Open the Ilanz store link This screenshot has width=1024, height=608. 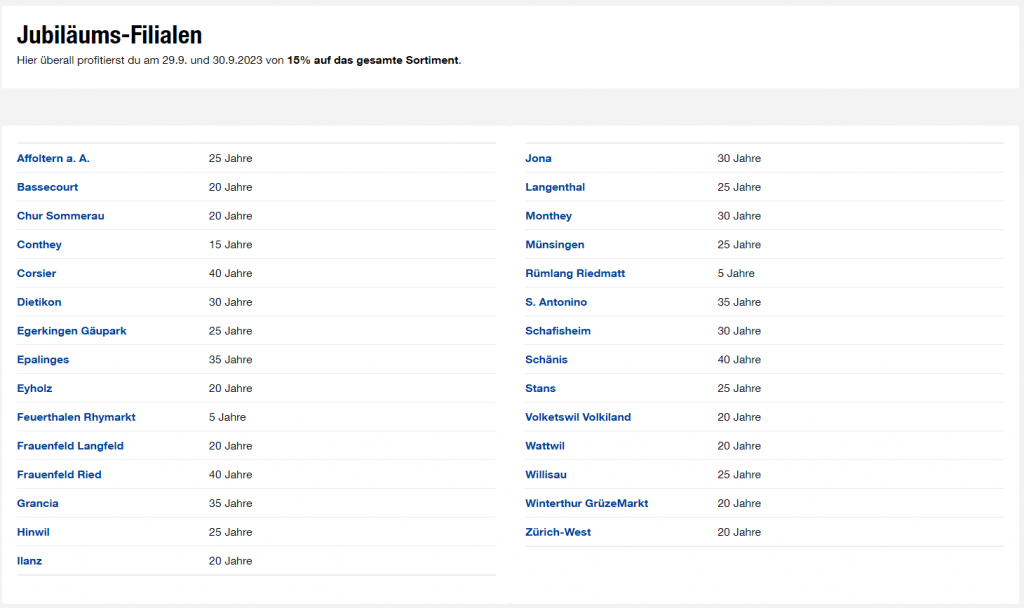[29, 561]
